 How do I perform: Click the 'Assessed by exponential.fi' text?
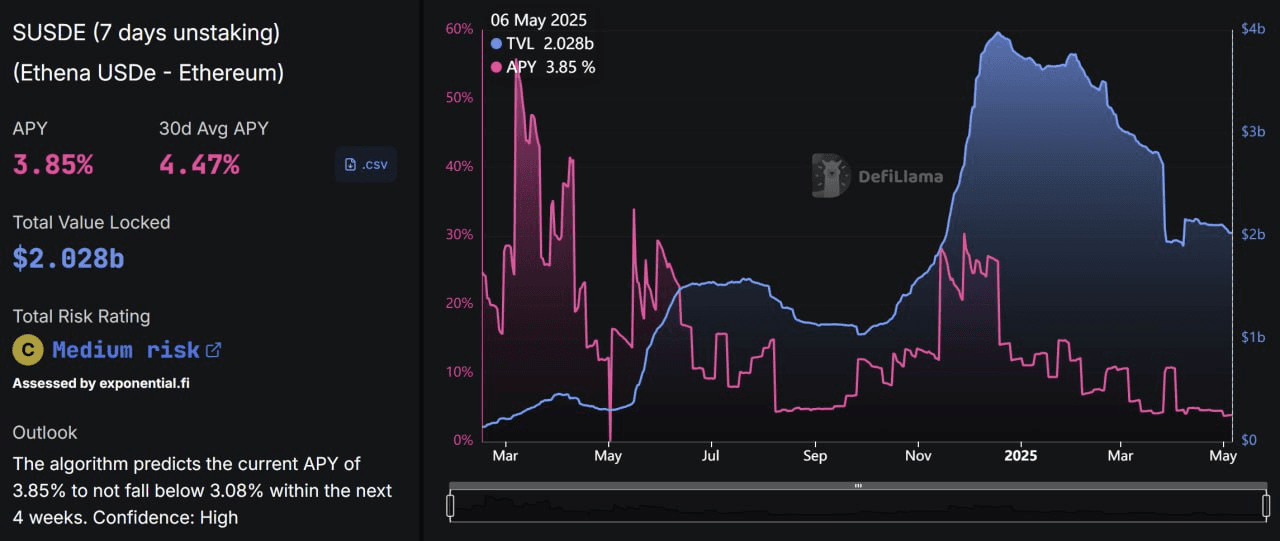pos(100,383)
